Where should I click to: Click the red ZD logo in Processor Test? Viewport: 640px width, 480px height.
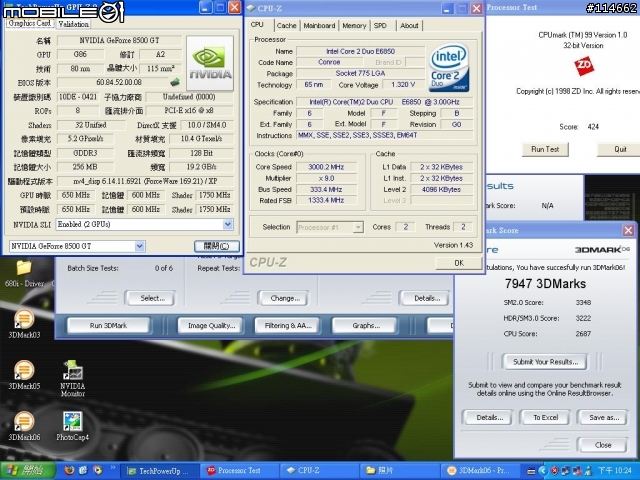click(x=583, y=66)
